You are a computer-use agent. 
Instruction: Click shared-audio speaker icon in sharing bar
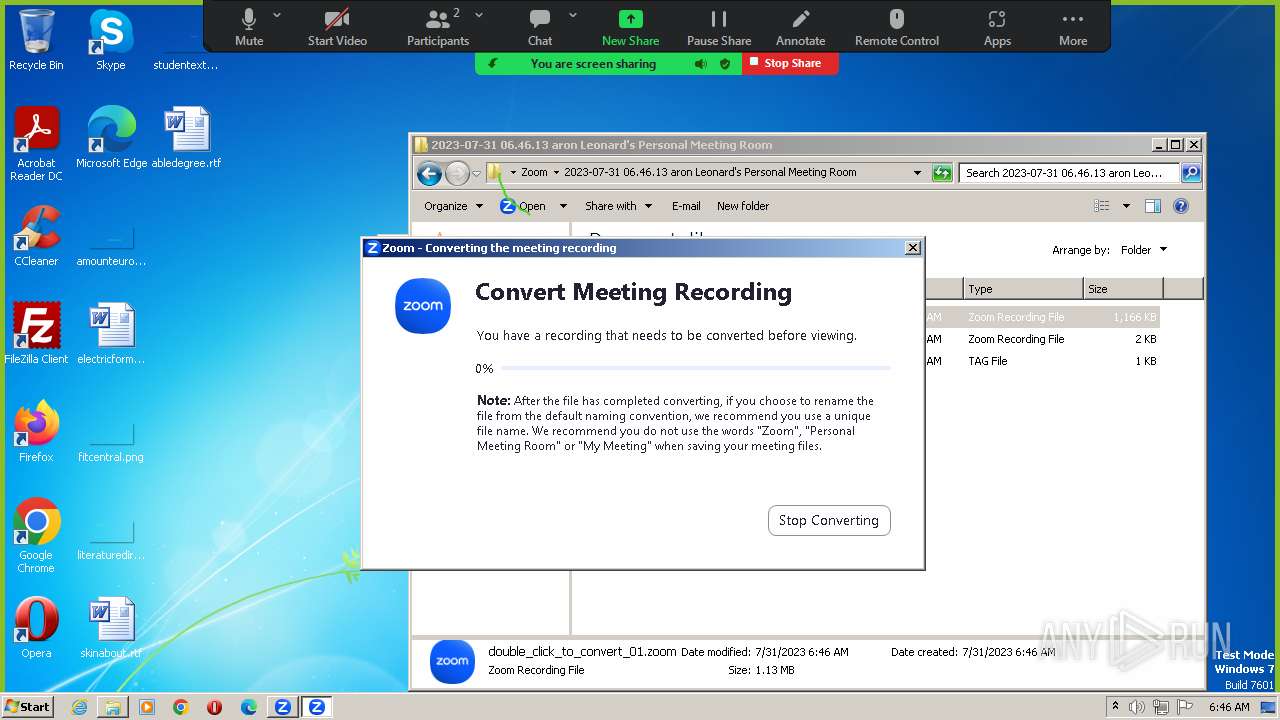701,64
